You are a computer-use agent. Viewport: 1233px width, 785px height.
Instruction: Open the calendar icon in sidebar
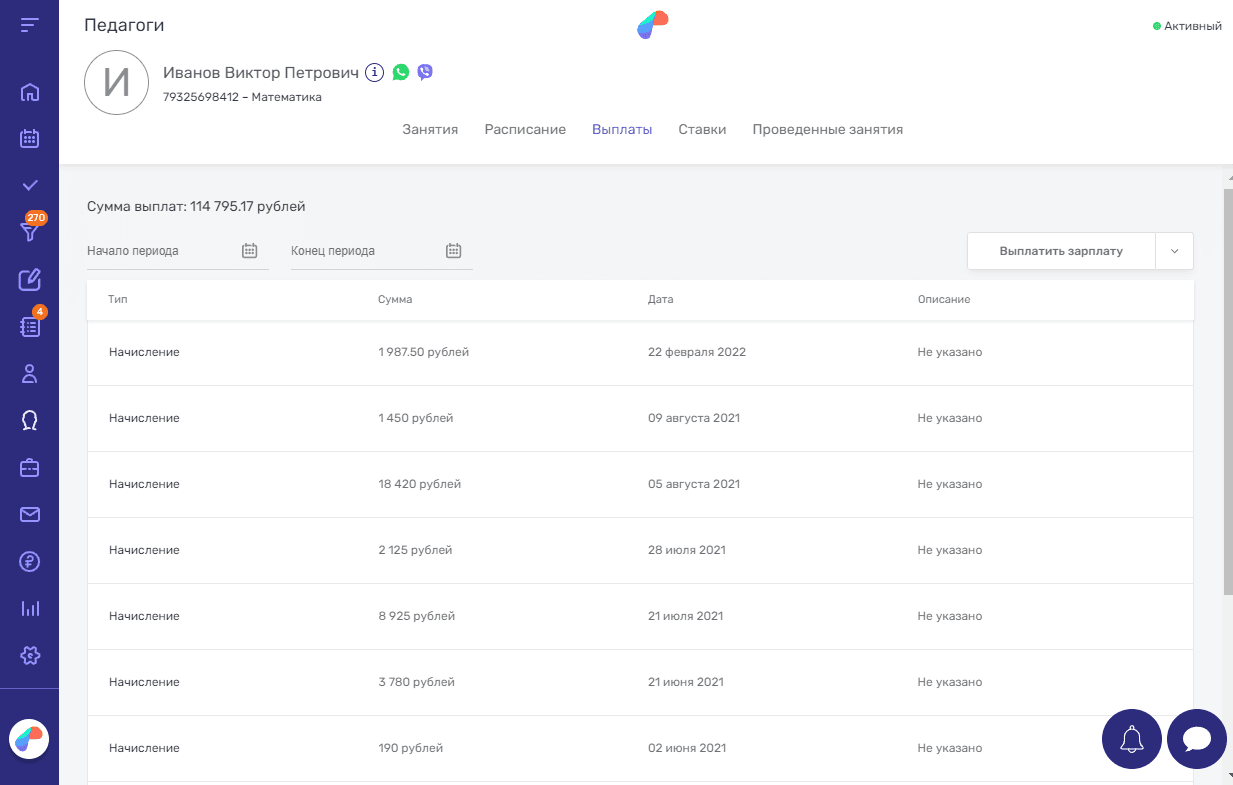30,139
